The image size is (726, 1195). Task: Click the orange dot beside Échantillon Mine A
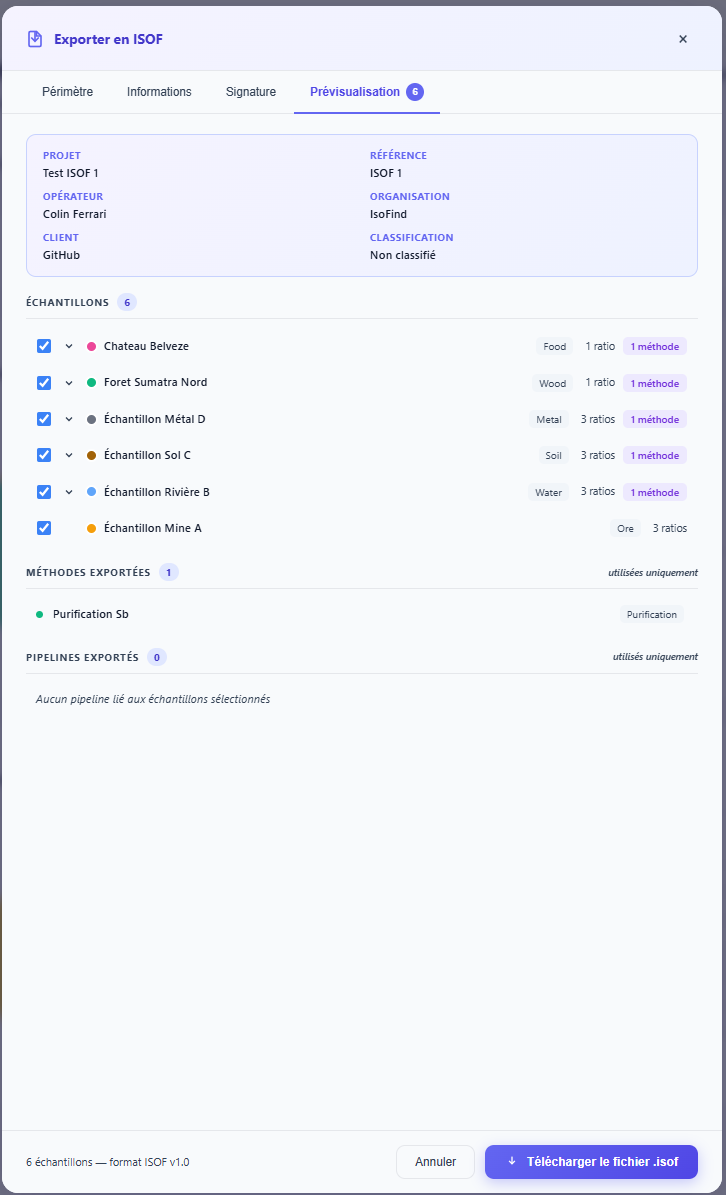pyautogui.click(x=92, y=528)
